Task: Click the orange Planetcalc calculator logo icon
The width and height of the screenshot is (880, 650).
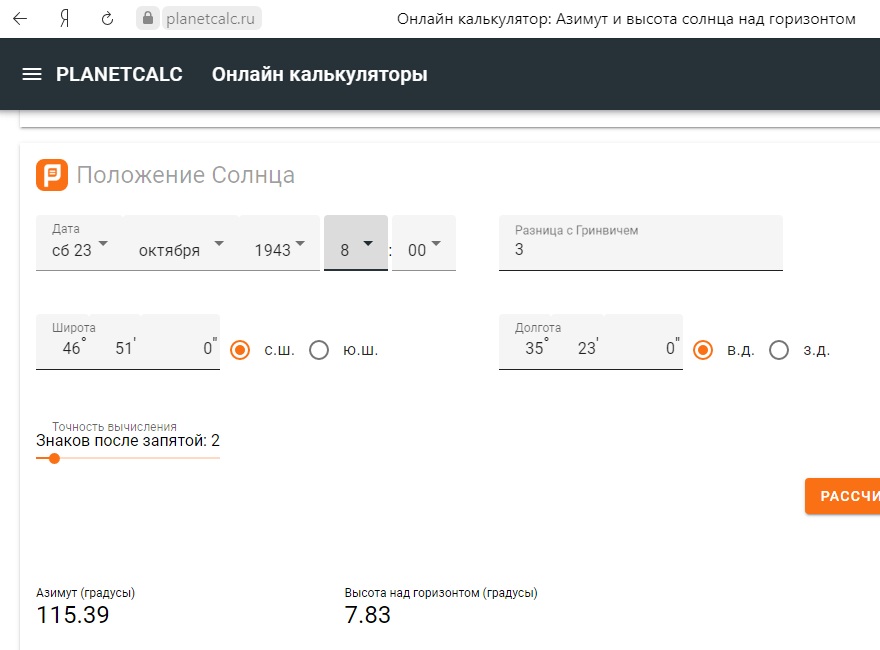Action: [x=52, y=175]
